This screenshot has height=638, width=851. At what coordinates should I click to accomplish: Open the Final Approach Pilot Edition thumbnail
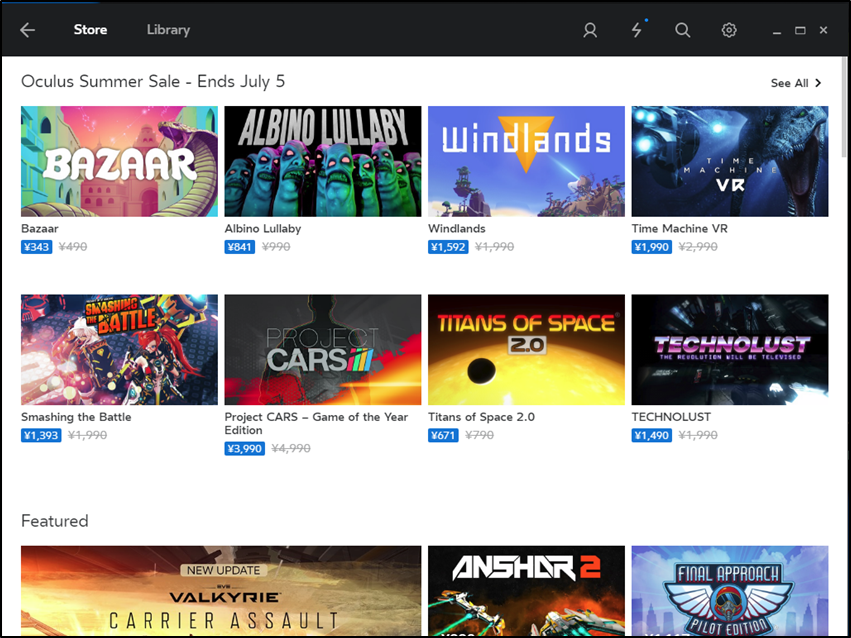730,590
